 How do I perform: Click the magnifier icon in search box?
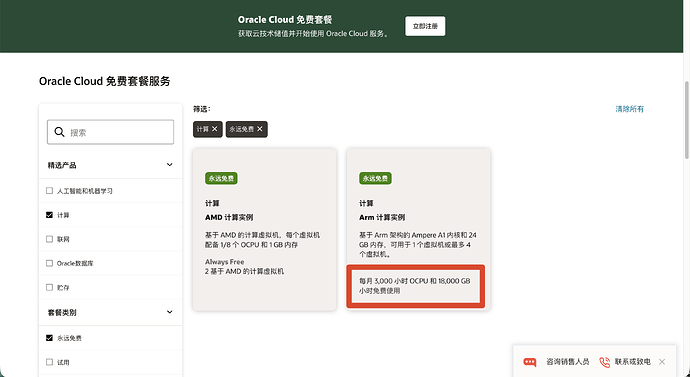click(x=59, y=132)
